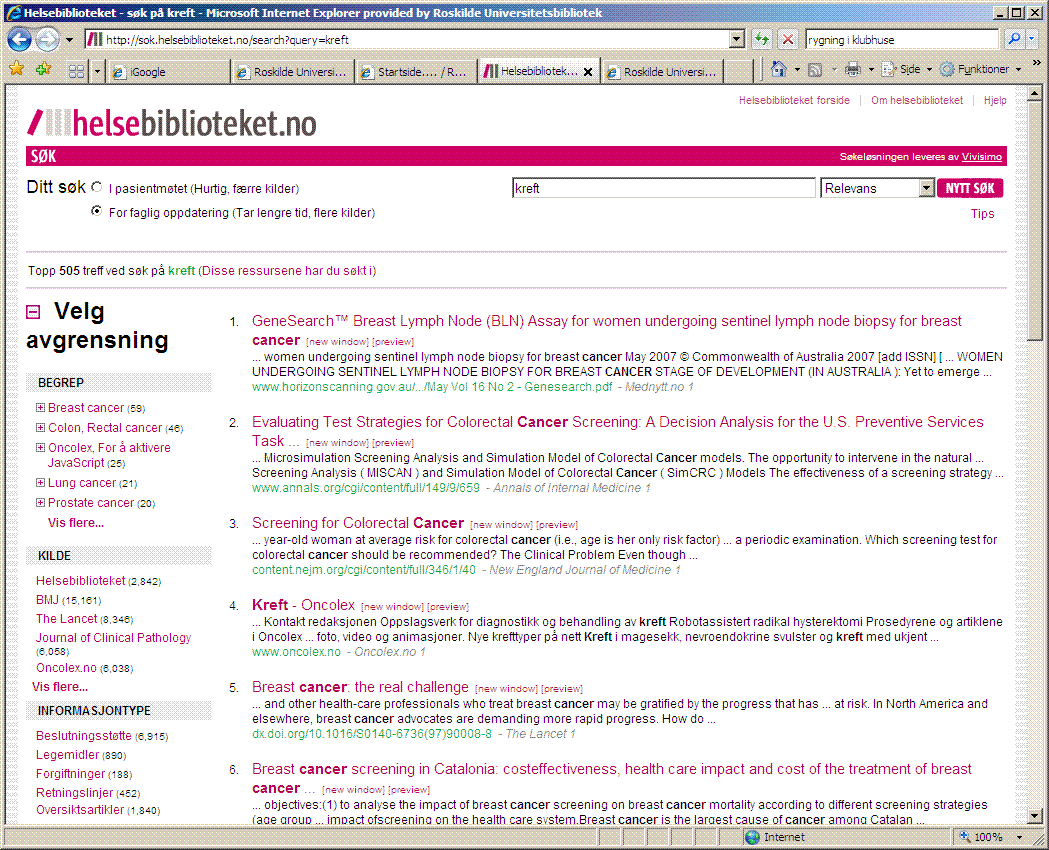Open the Quick Tabs grid icon
The image size is (1049, 850).
tap(76, 71)
